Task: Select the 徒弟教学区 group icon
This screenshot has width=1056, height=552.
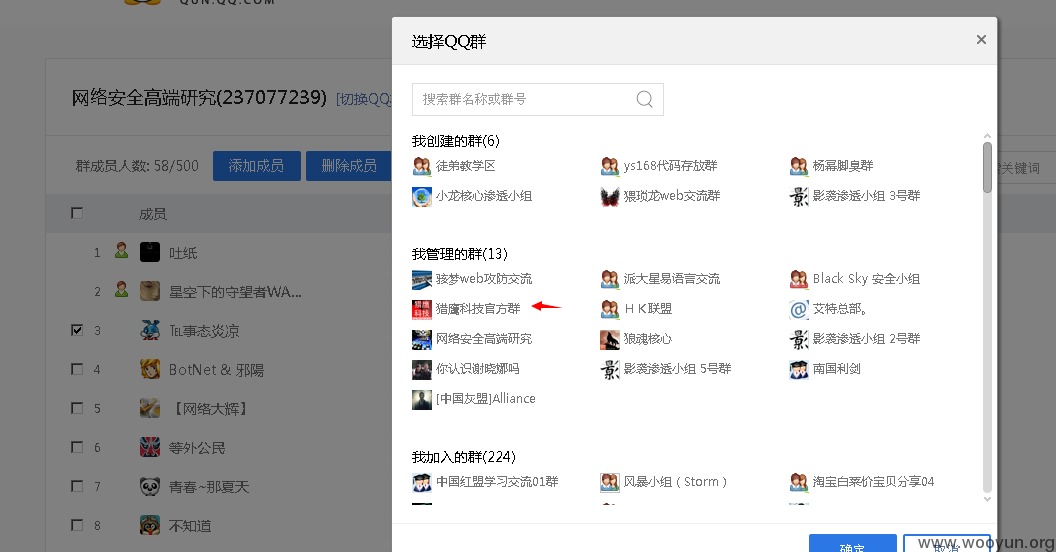Action: point(422,166)
